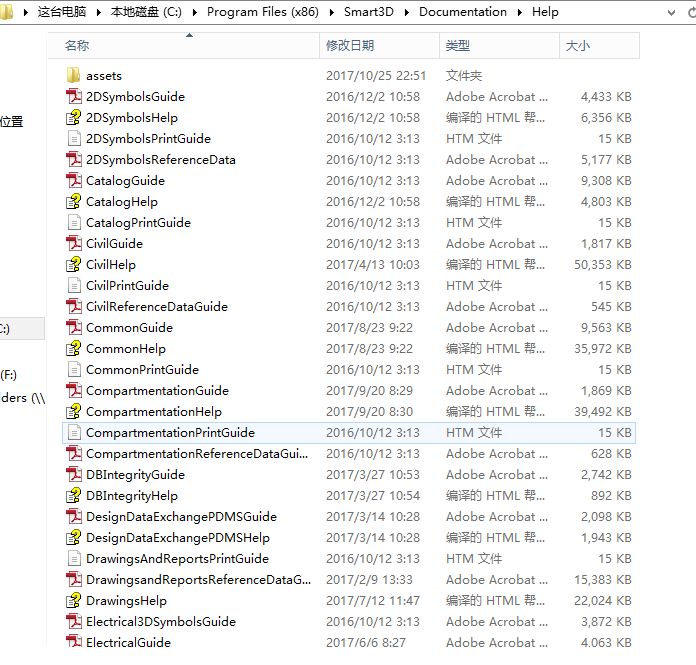Click the DBIntegrityHelp compiled help icon
Viewport: 696px width, 665px height.
click(74, 495)
